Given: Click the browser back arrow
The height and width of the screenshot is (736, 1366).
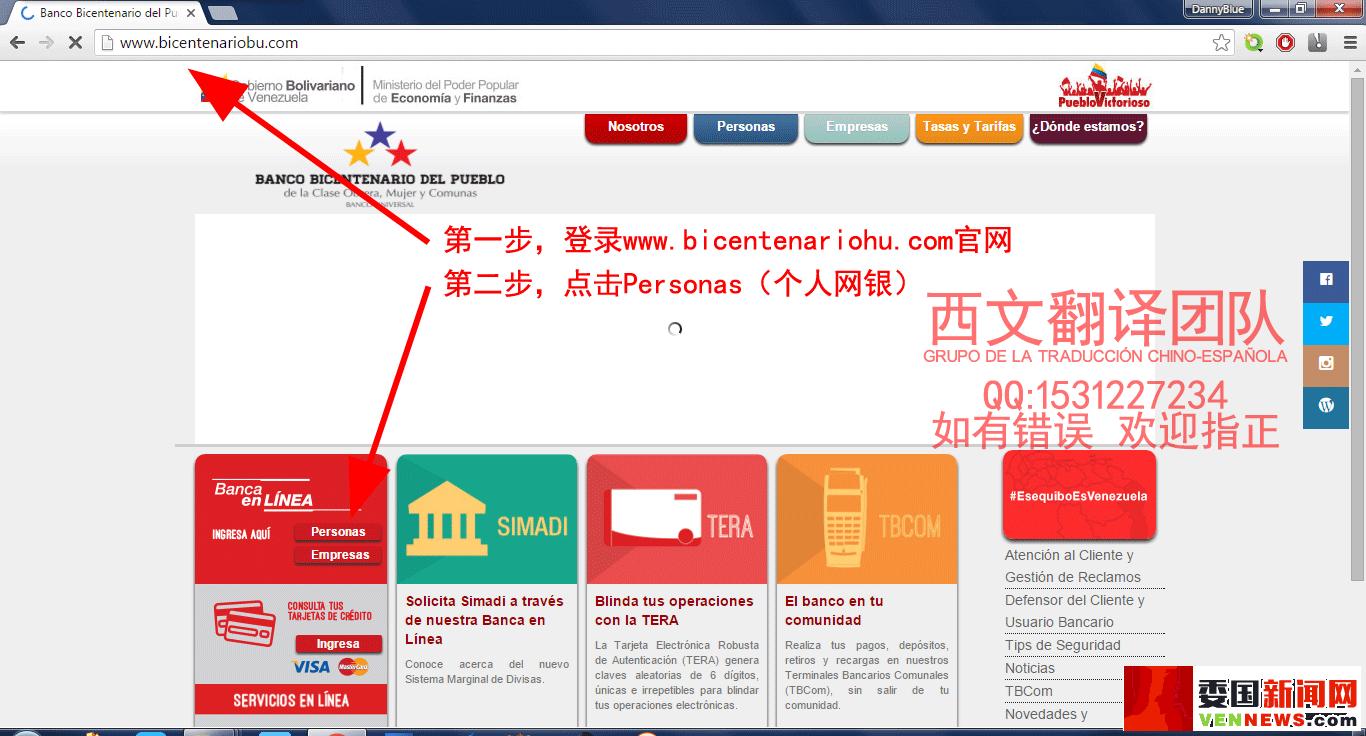Looking at the screenshot, I should (17, 43).
